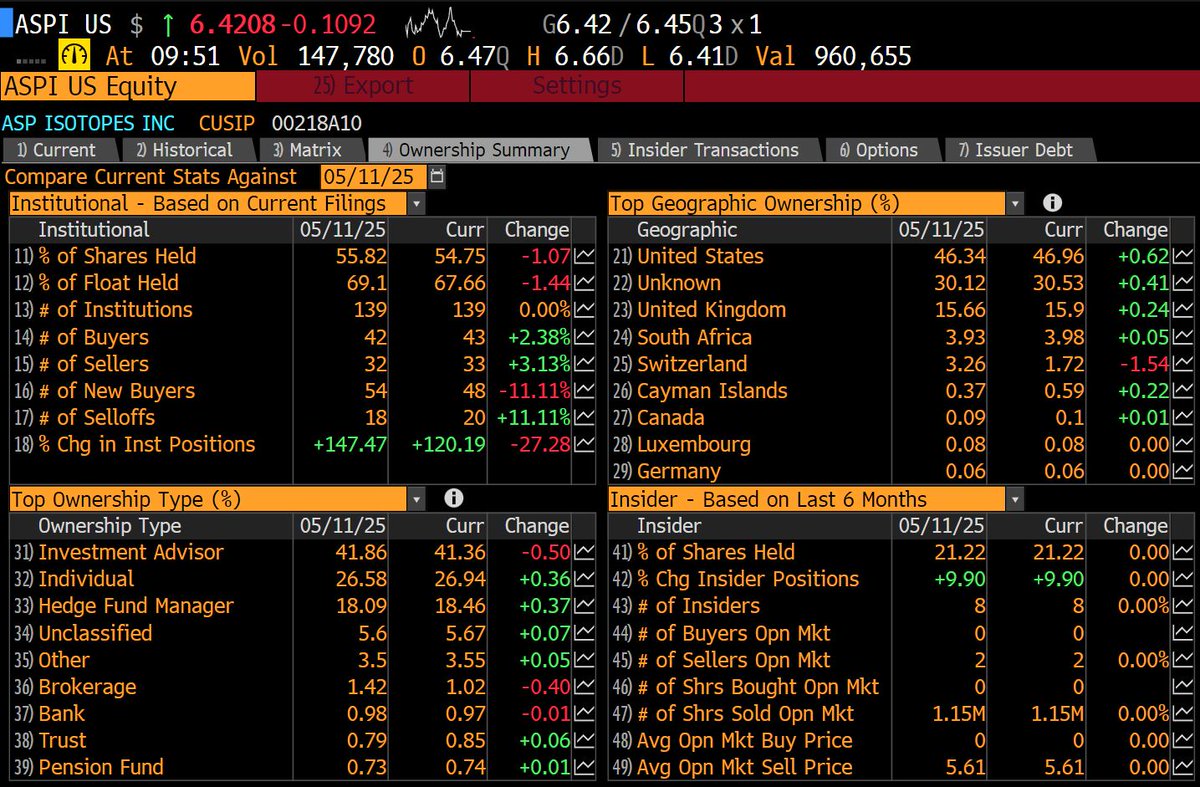Click the Export button
1200x787 pixels.
pos(363,86)
